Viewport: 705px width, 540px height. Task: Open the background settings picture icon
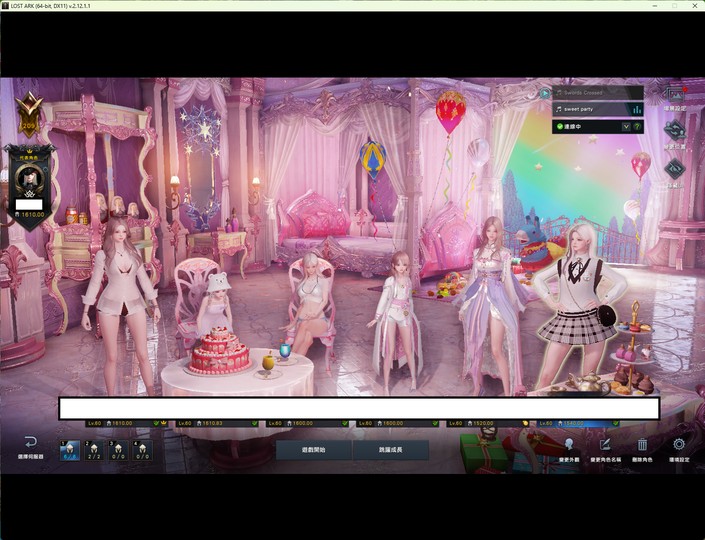(x=675, y=95)
